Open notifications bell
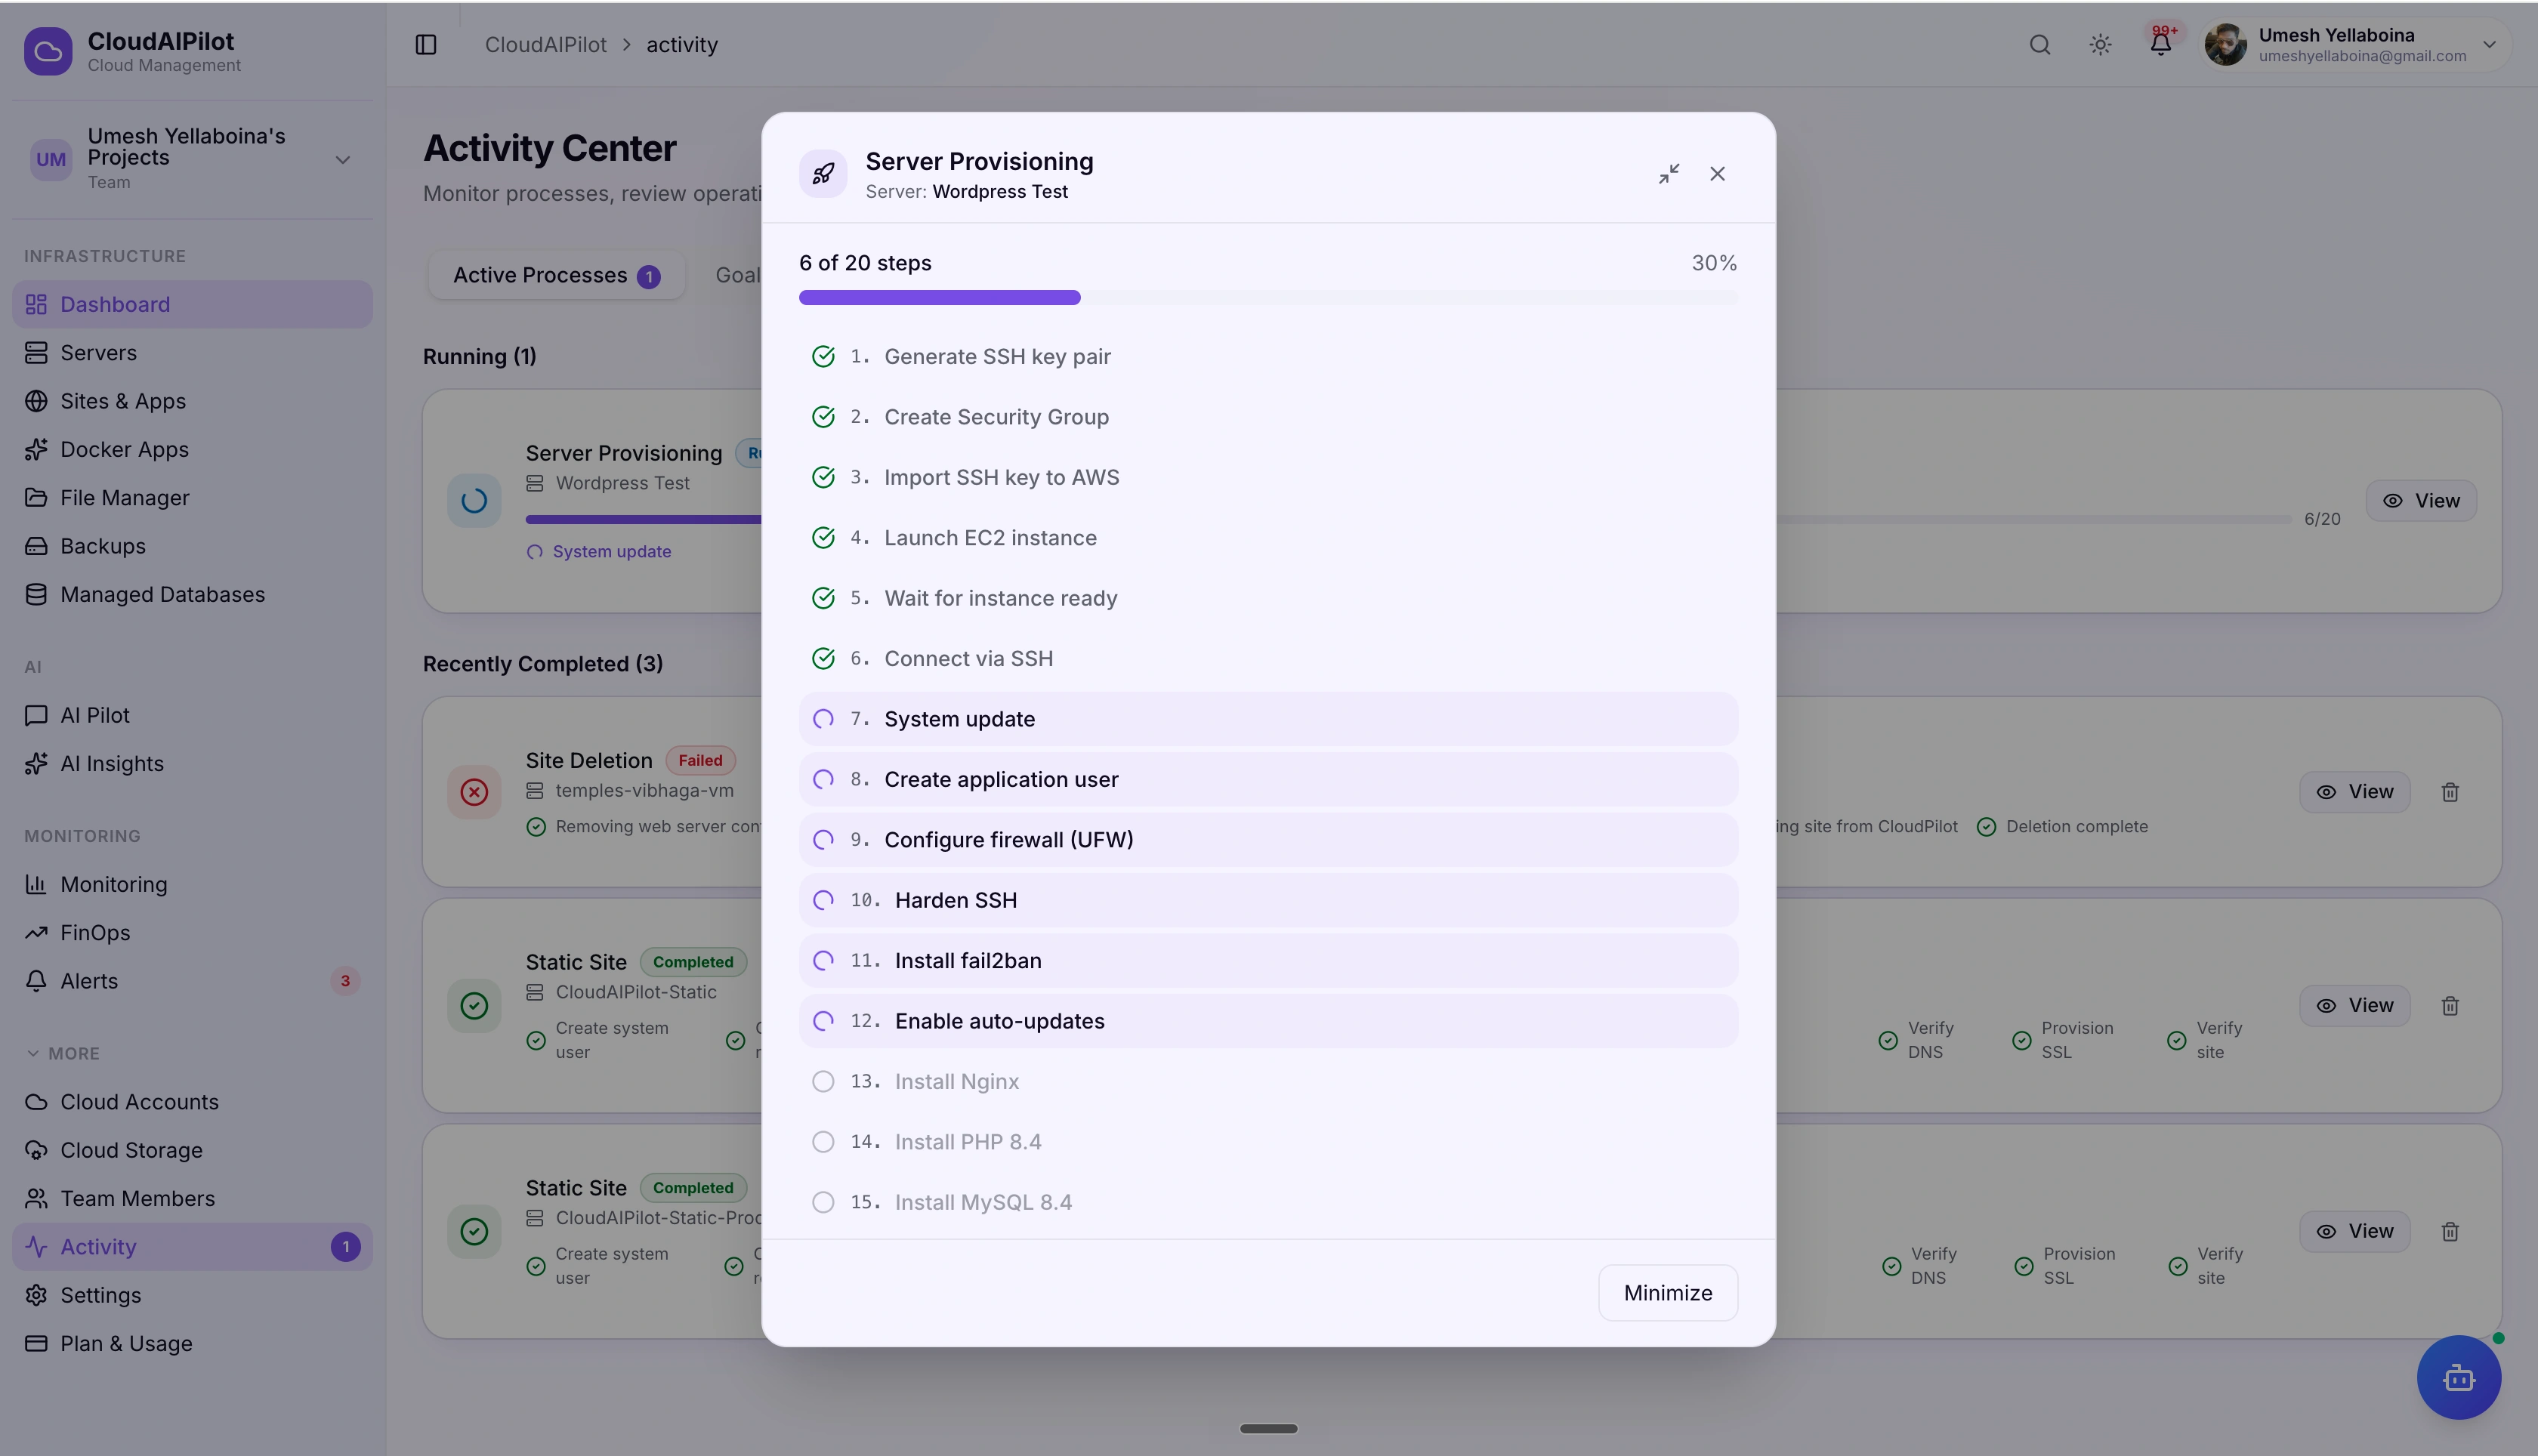The image size is (2538, 1456). tap(2160, 44)
